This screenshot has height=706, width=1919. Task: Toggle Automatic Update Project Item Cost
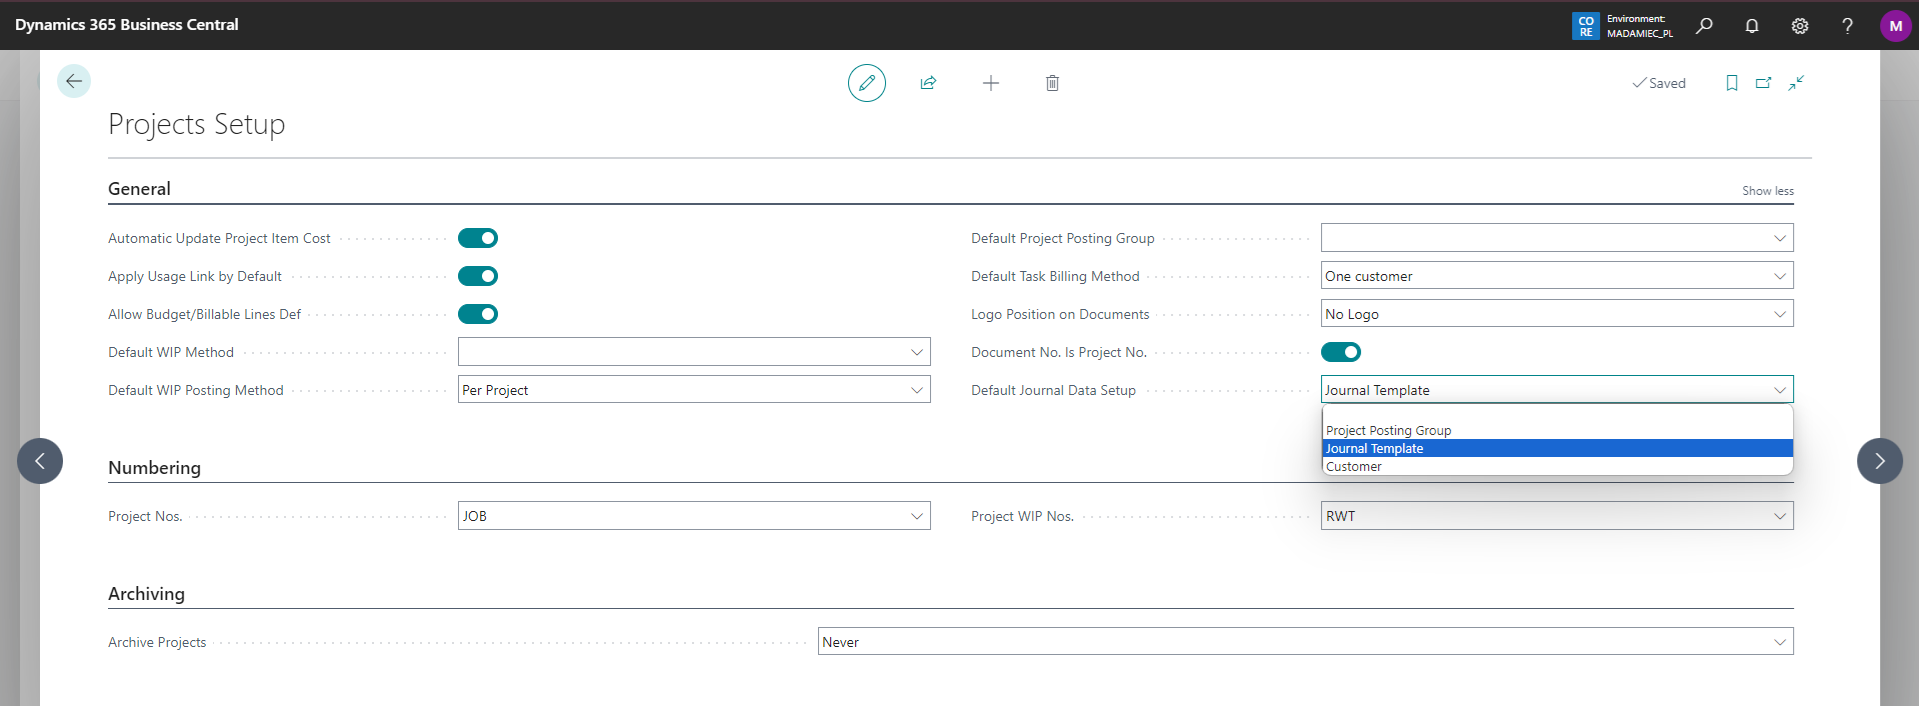click(x=478, y=238)
